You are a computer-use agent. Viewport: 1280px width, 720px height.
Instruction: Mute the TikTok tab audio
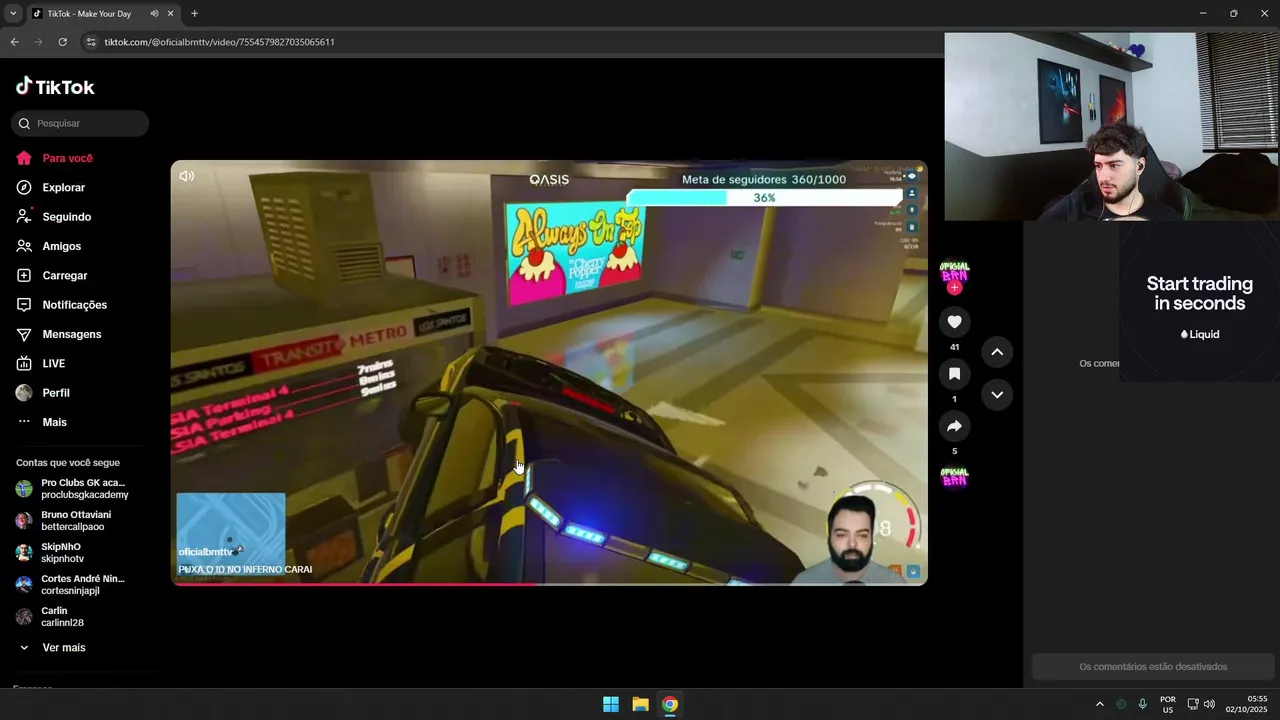[154, 14]
